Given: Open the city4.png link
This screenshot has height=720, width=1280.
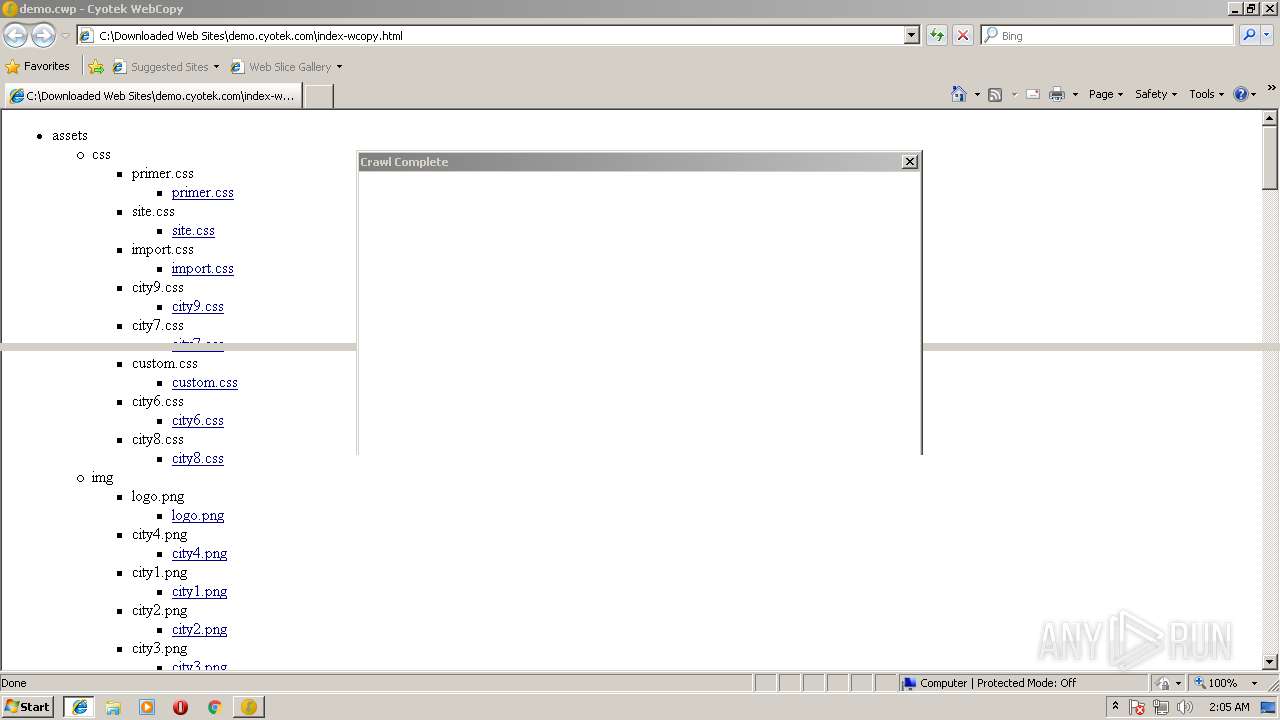Looking at the screenshot, I should tap(199, 553).
